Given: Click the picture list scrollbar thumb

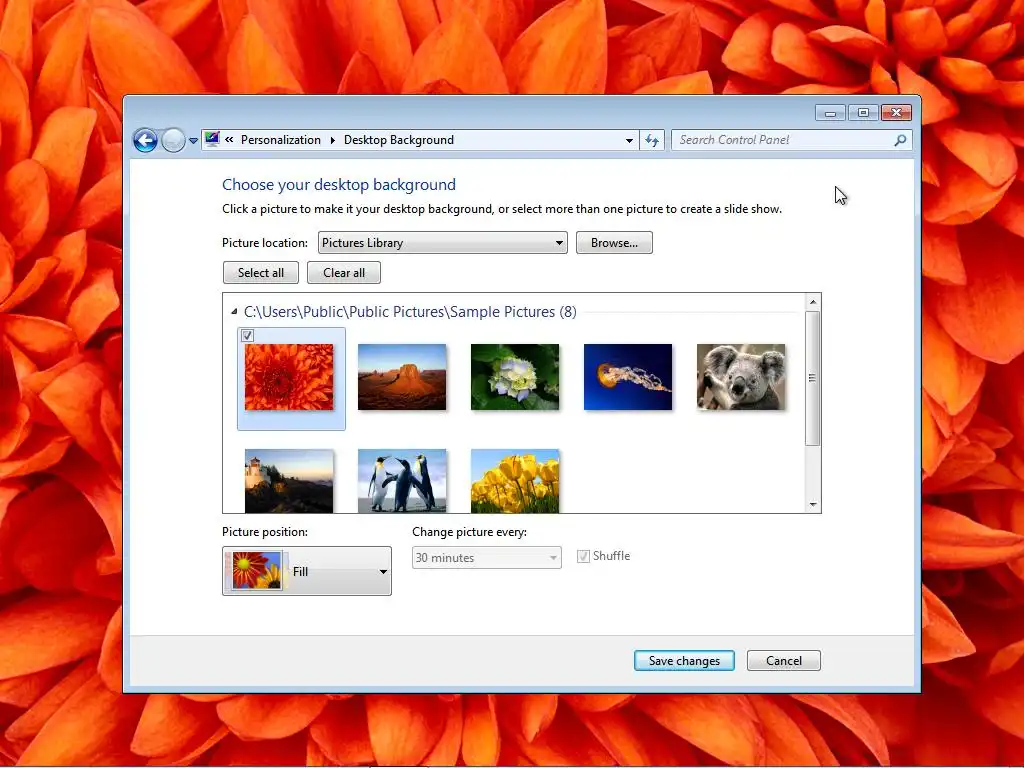Looking at the screenshot, I should coord(812,378).
